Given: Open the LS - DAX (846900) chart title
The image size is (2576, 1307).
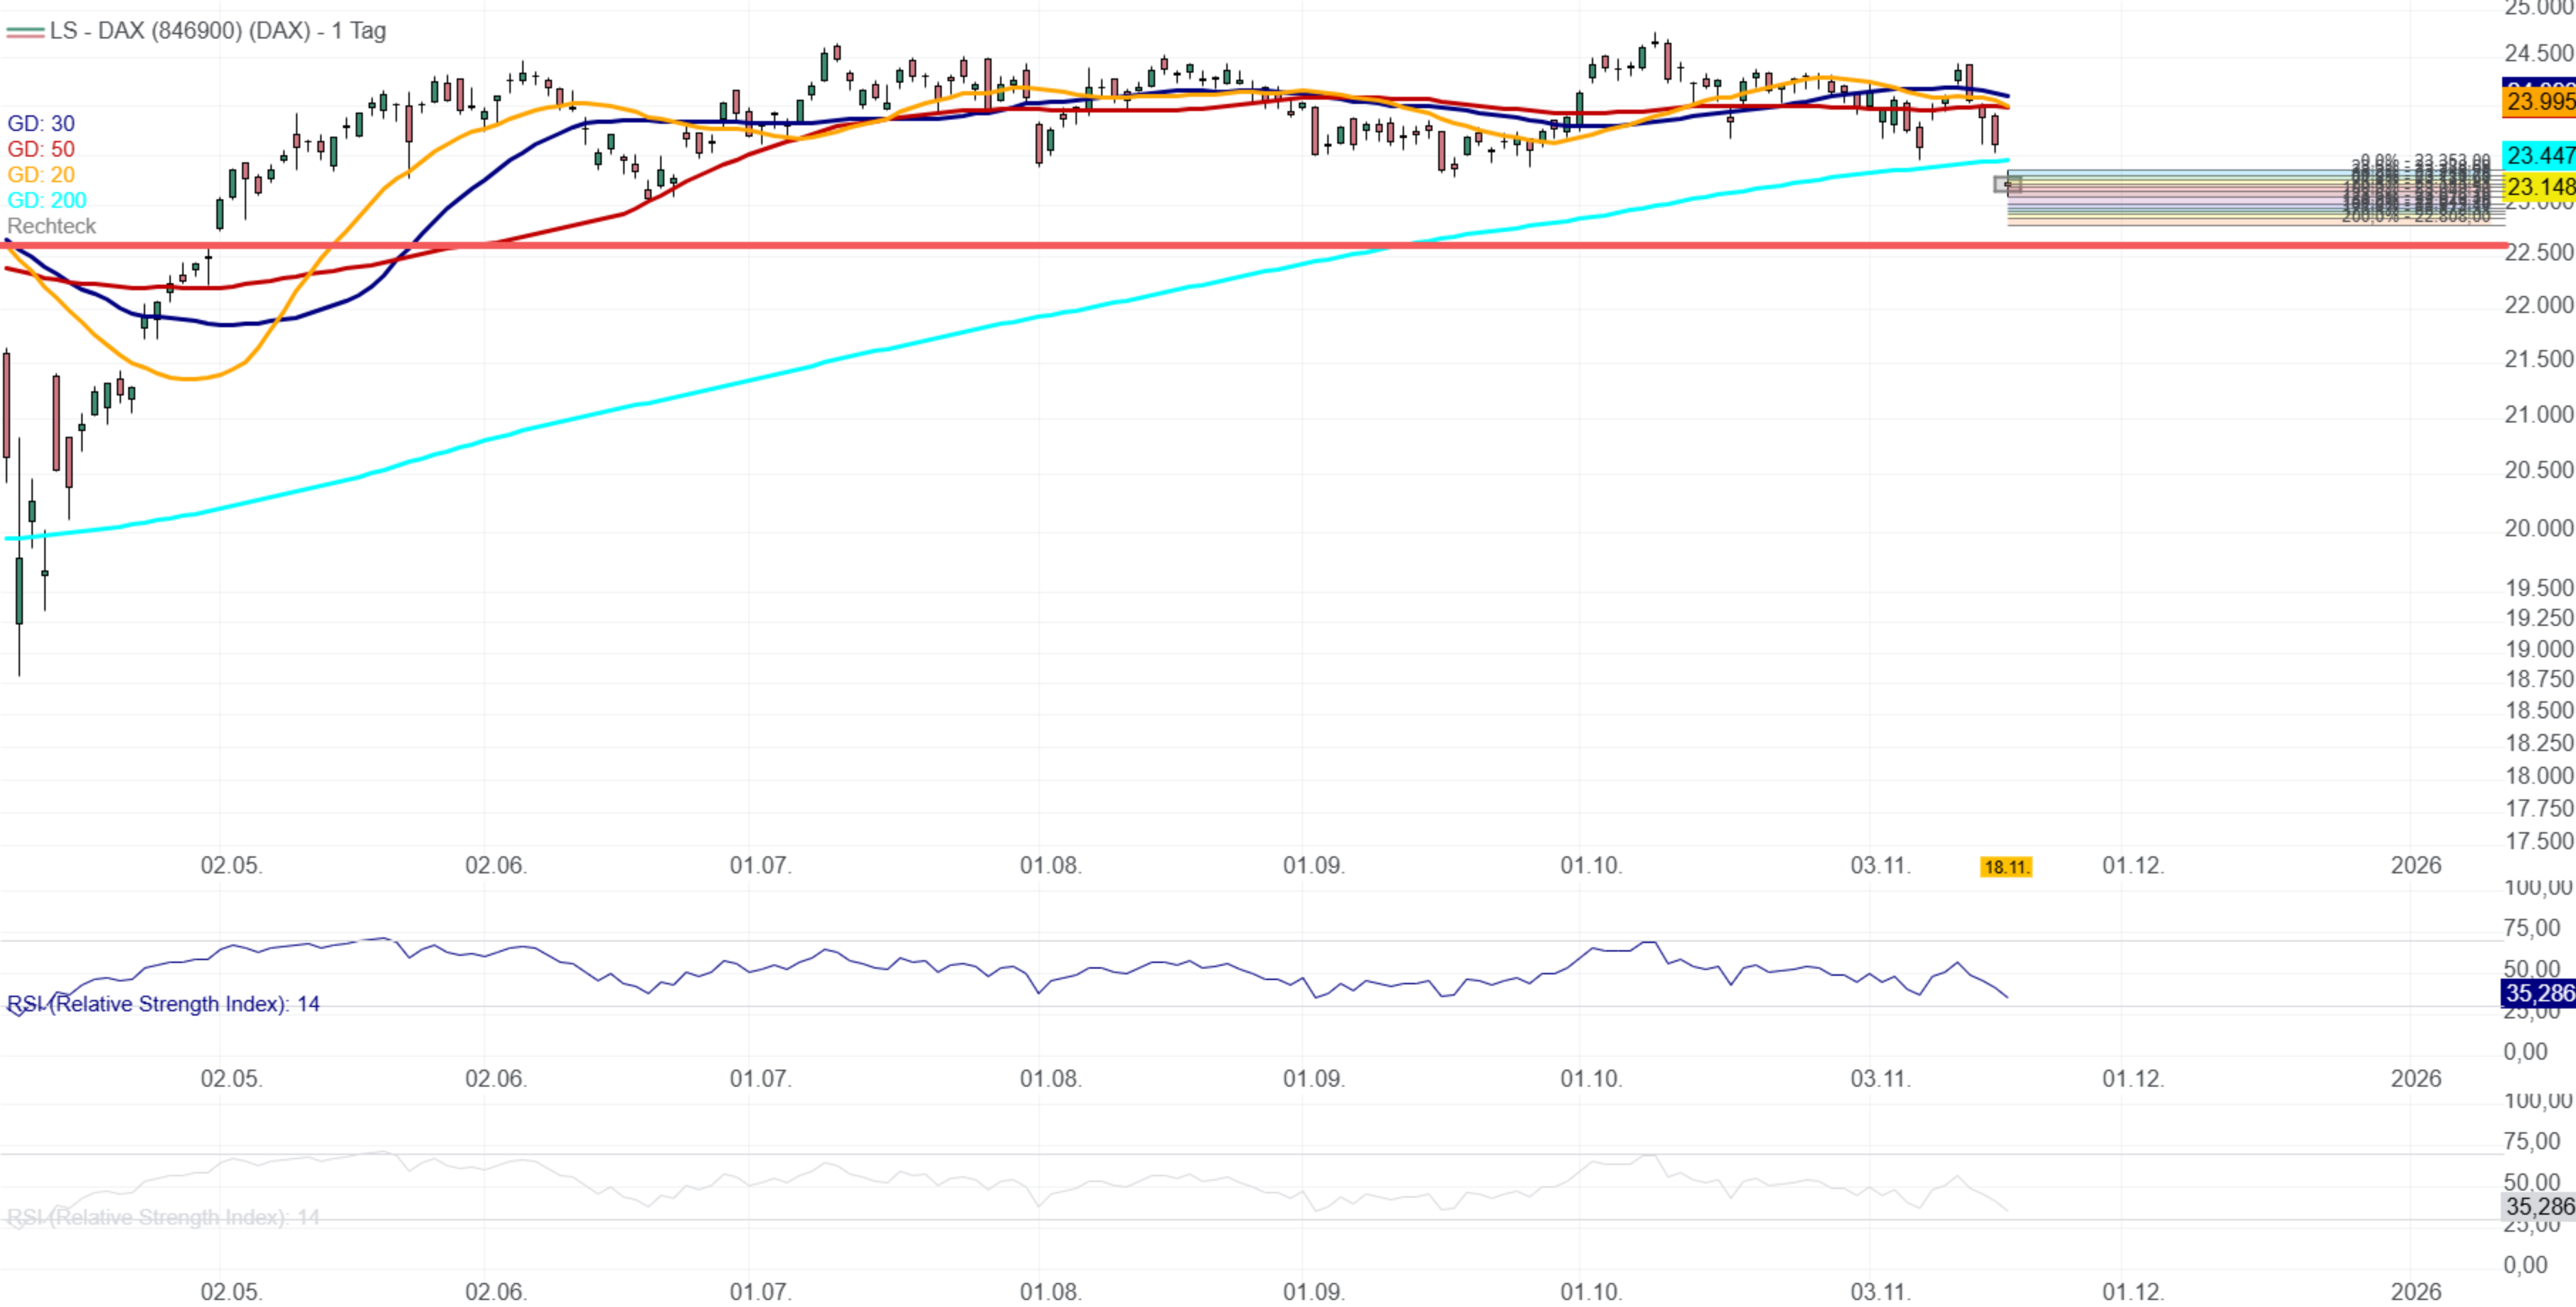Looking at the screenshot, I should click(x=217, y=31).
